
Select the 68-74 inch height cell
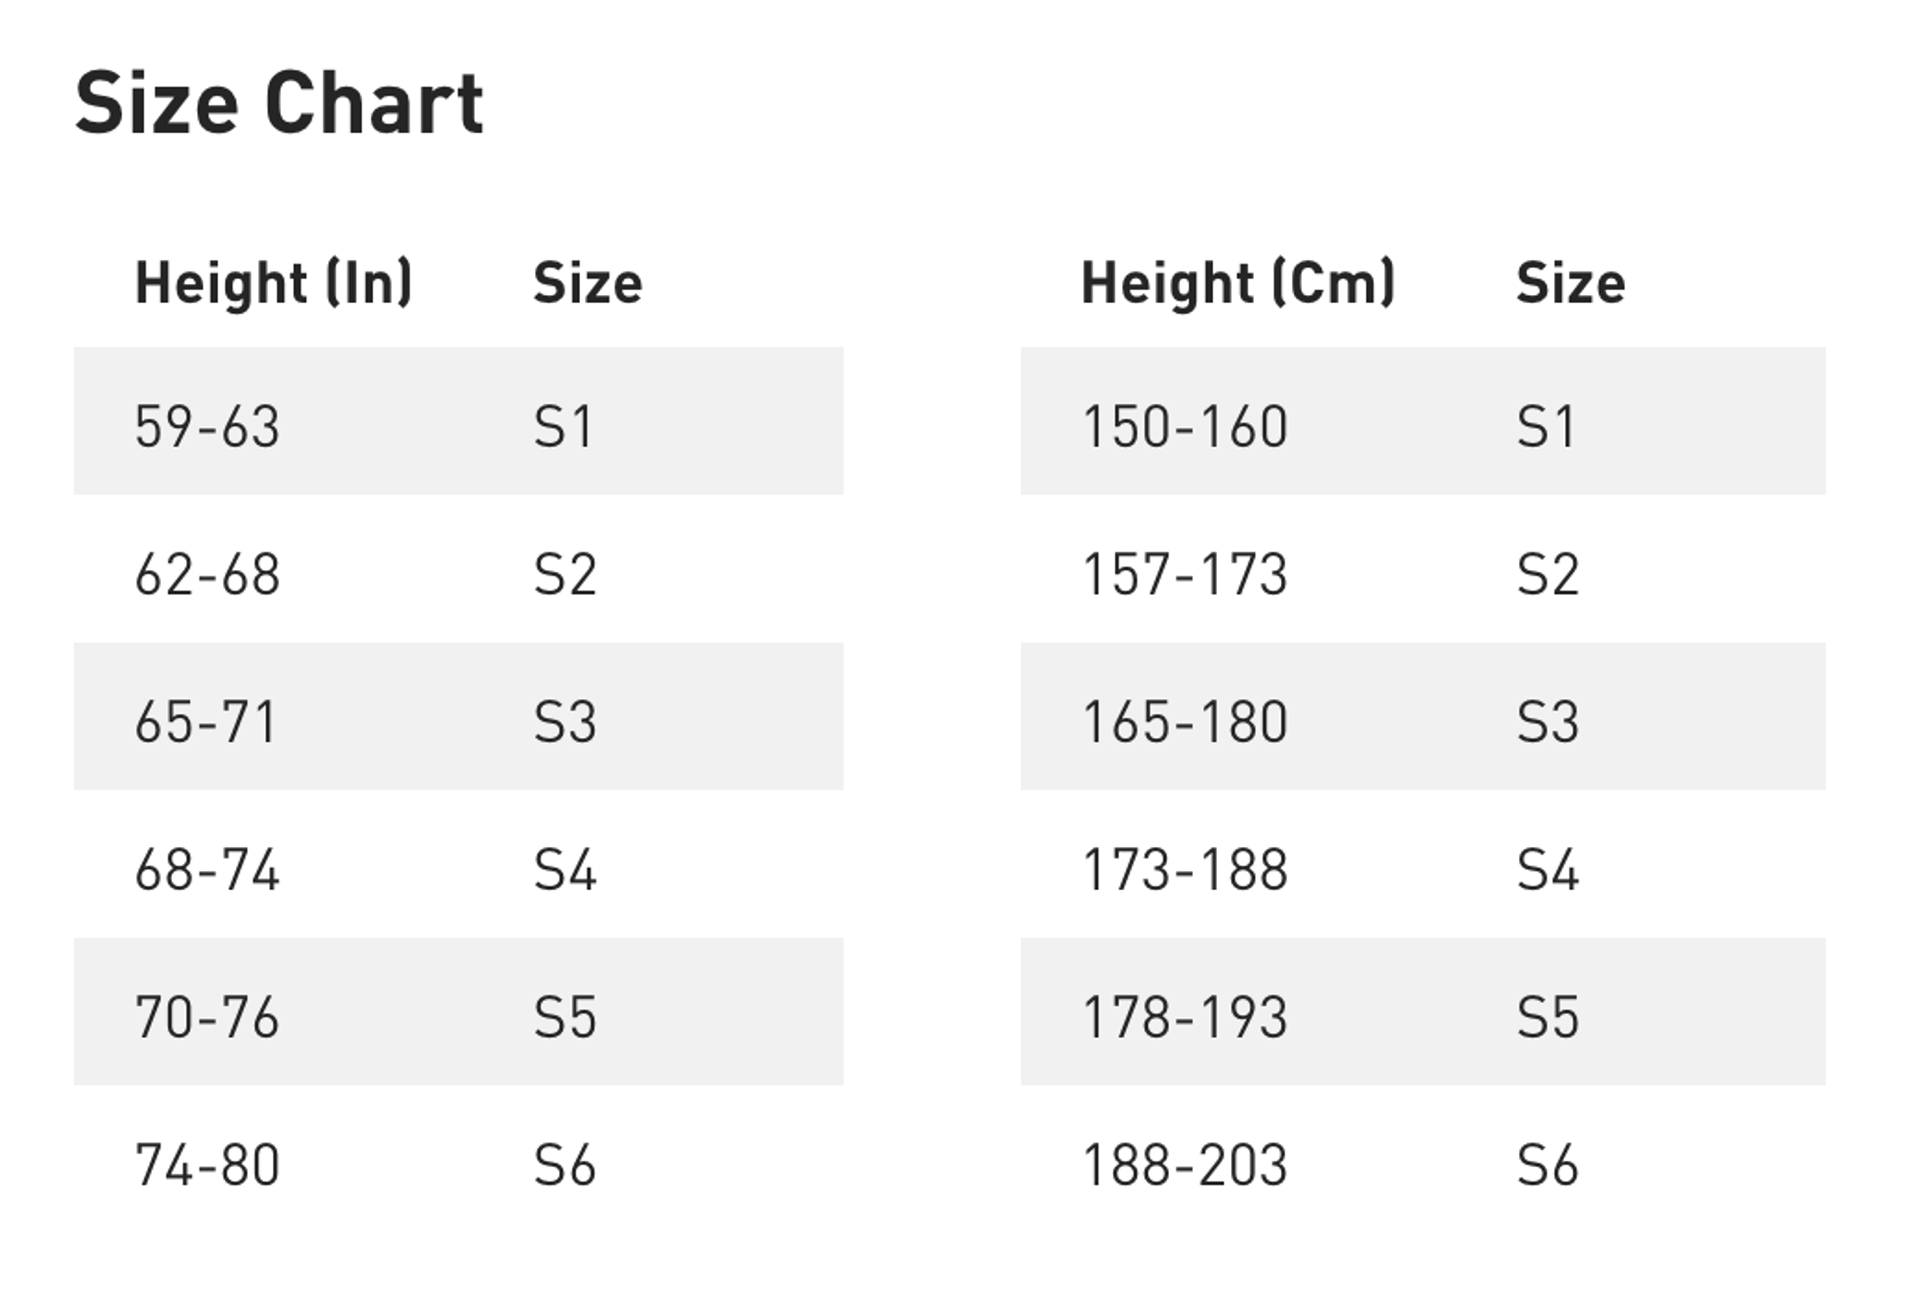[207, 869]
